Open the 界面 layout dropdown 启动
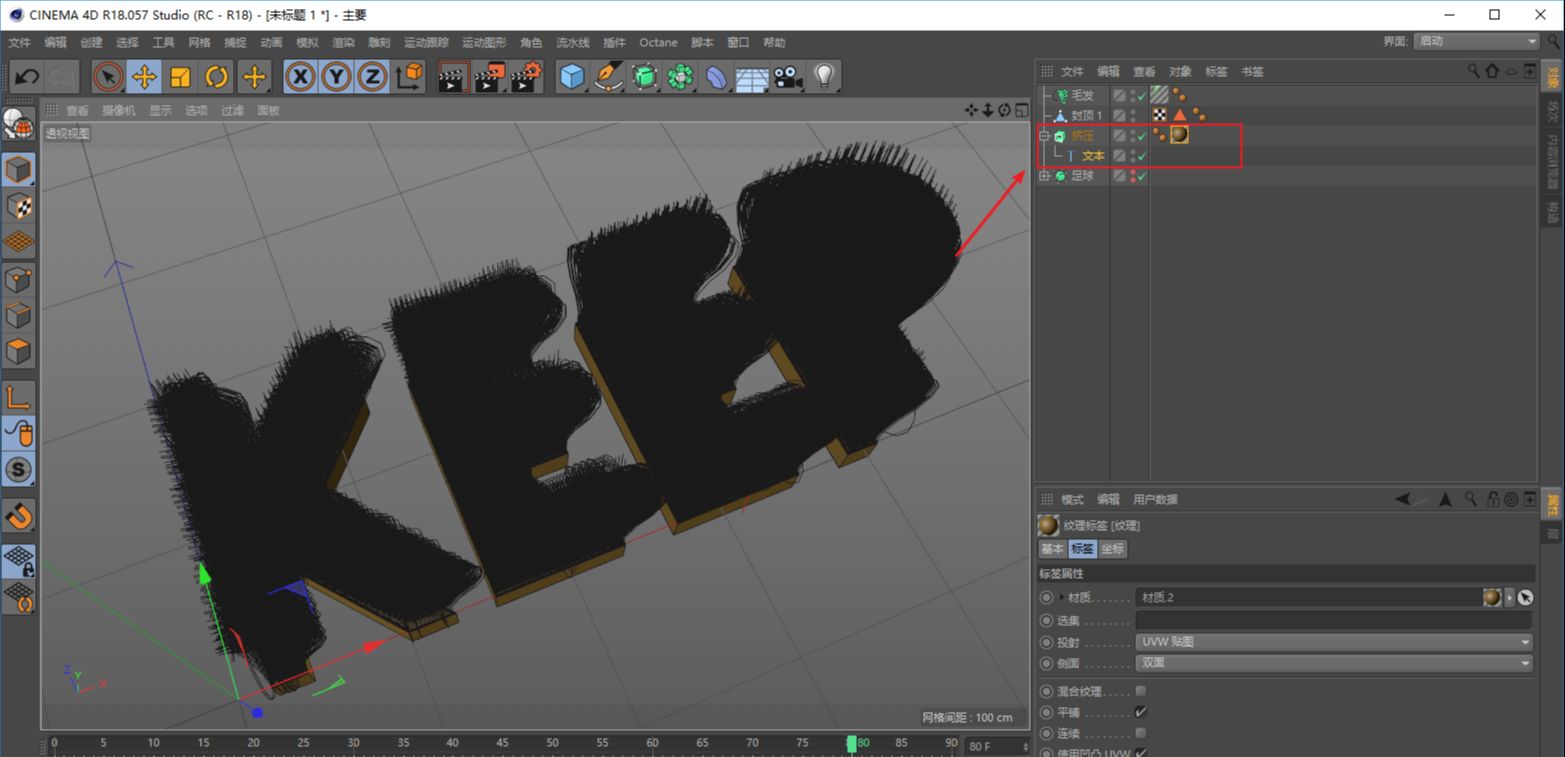The width and height of the screenshot is (1565, 757). (x=1476, y=41)
